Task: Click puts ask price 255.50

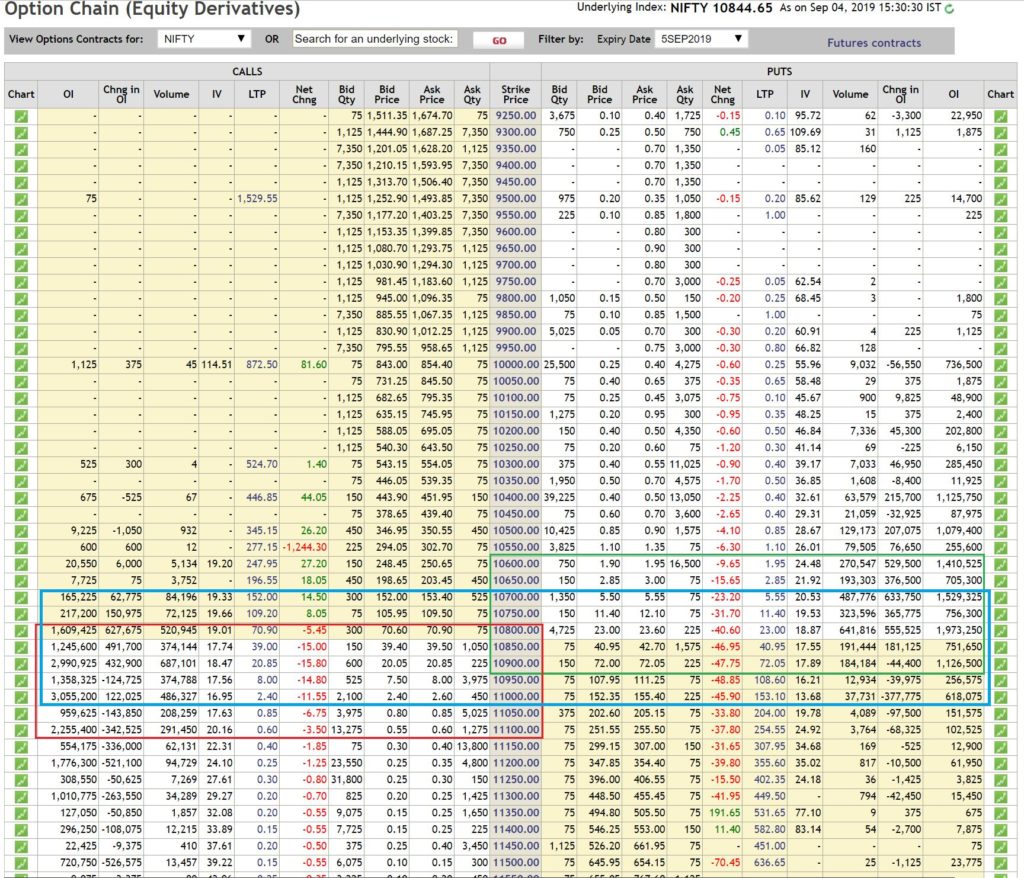Action: [649, 730]
